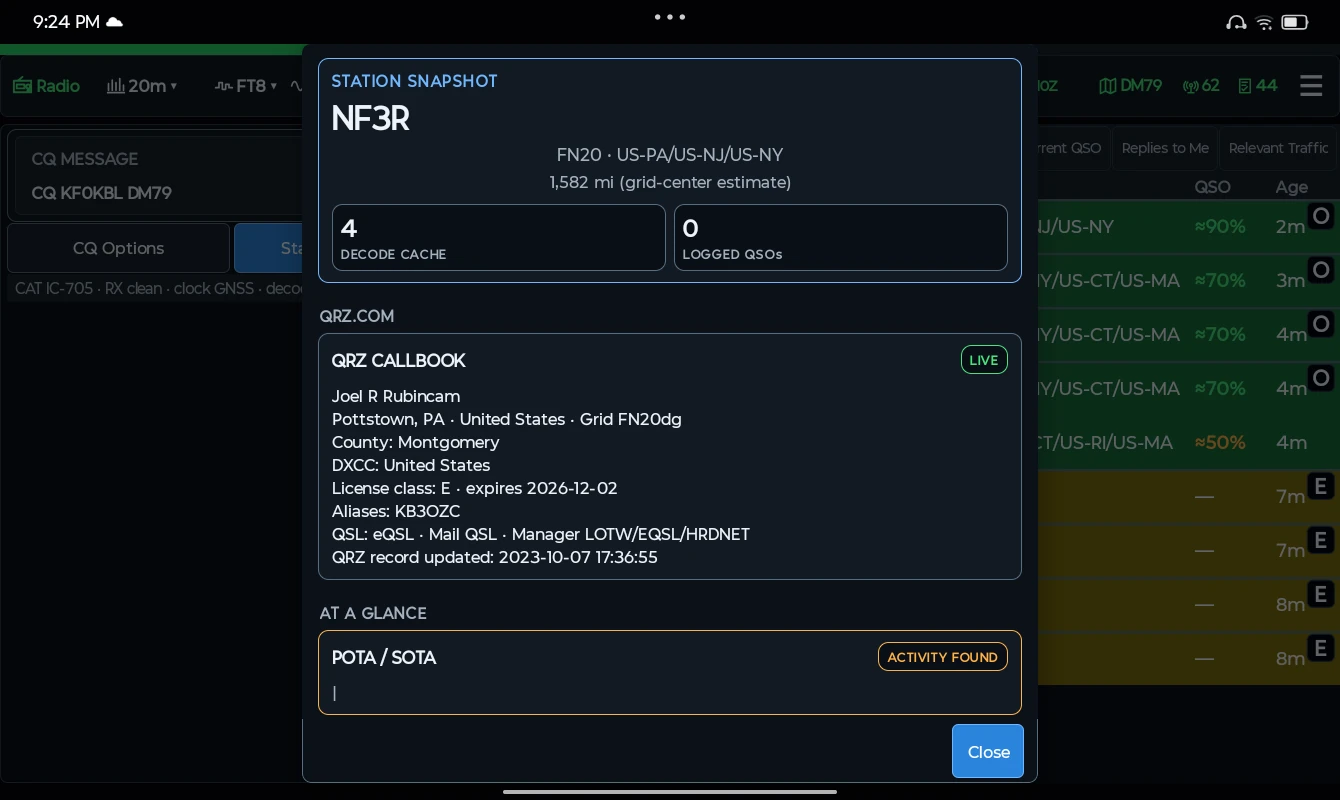
Task: Click the LIVE badge in QRZ Callbook
Action: (x=984, y=360)
